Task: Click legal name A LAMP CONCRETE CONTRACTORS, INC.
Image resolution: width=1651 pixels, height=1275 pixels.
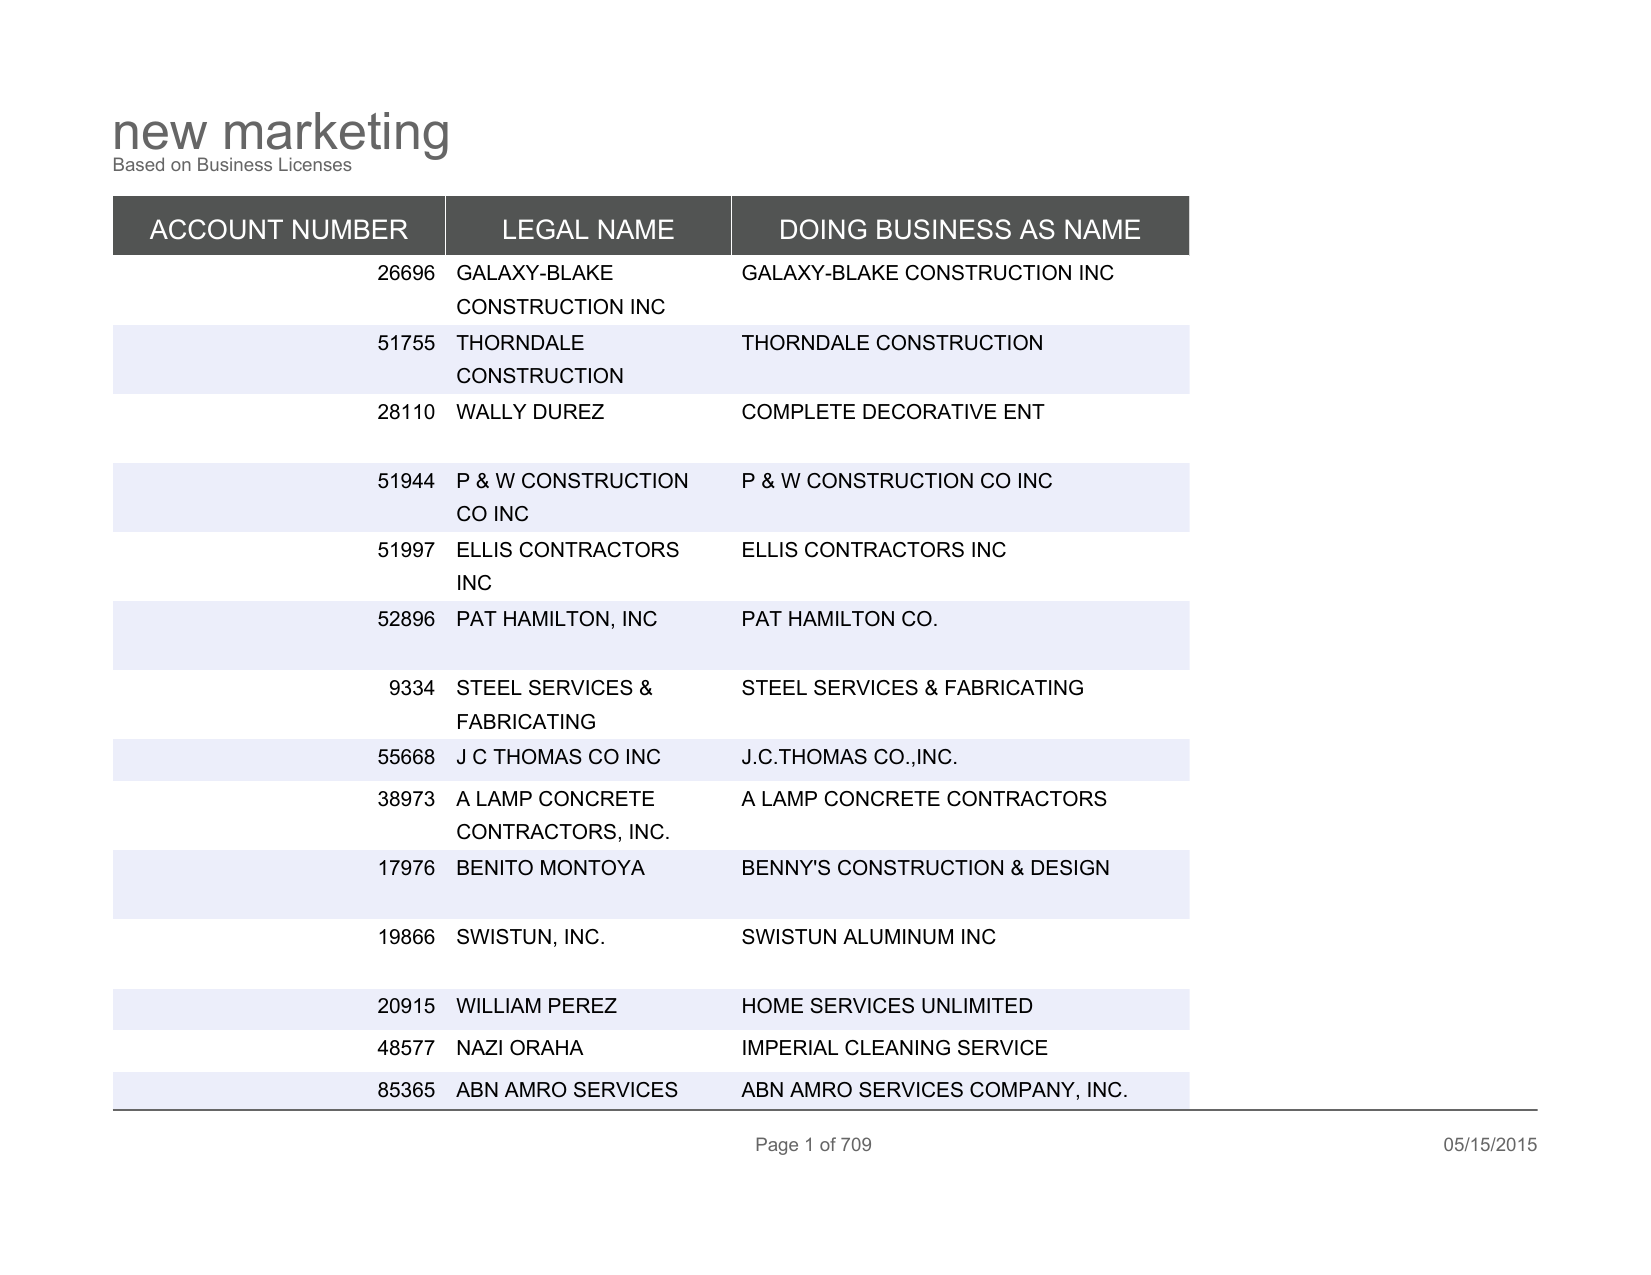Action: click(x=563, y=815)
